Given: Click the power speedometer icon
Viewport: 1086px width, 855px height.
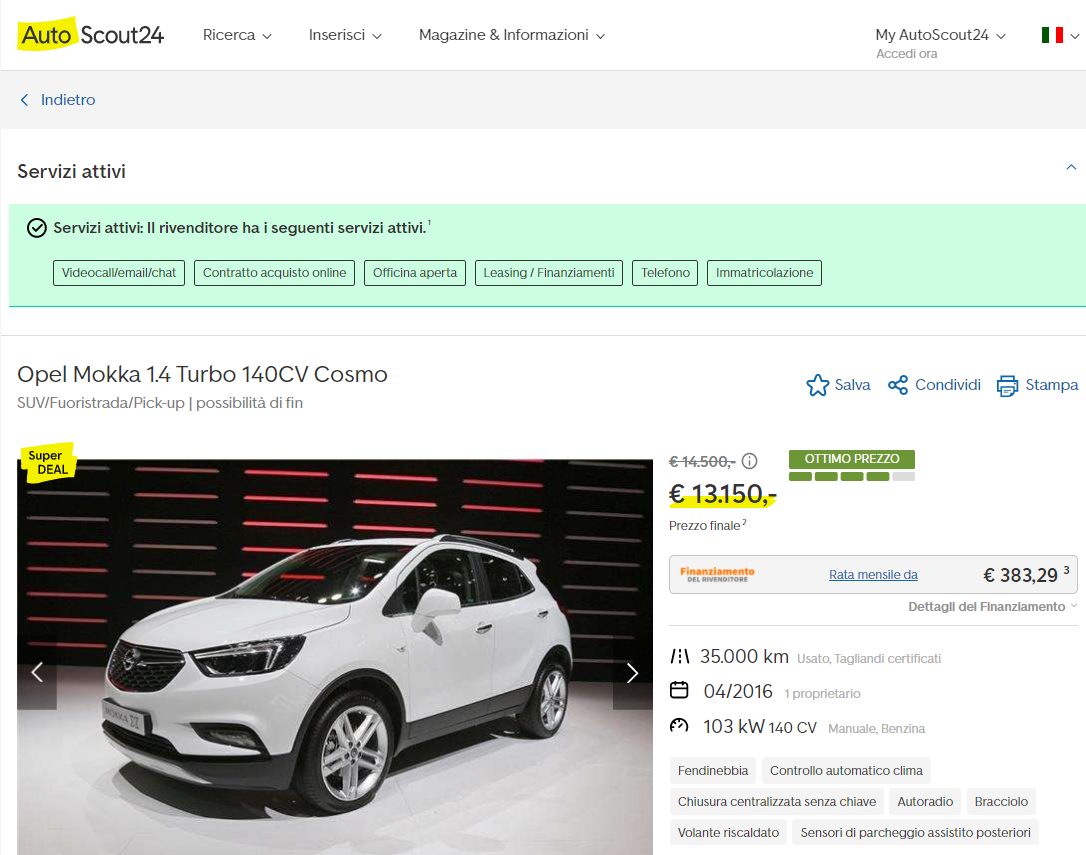Looking at the screenshot, I should [679, 725].
